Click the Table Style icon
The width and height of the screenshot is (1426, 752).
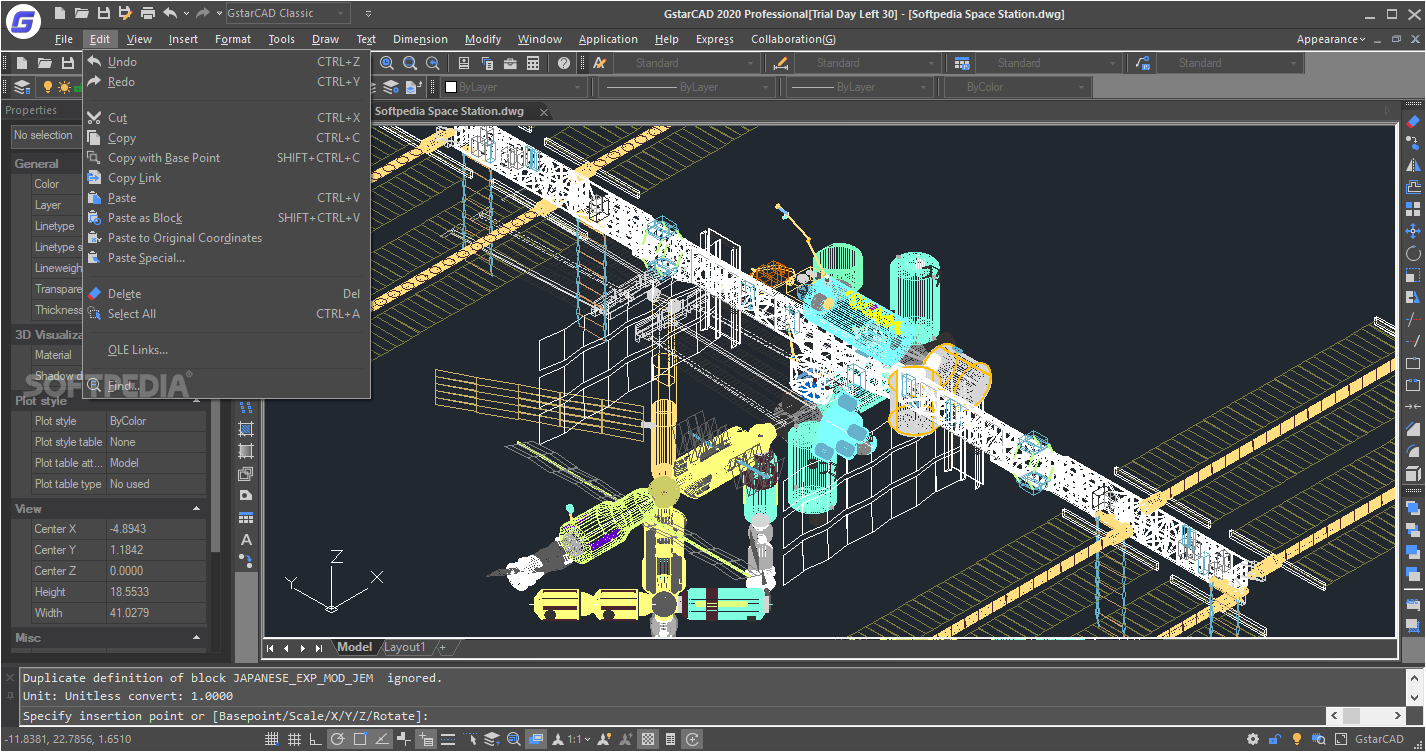pyautogui.click(x=962, y=63)
